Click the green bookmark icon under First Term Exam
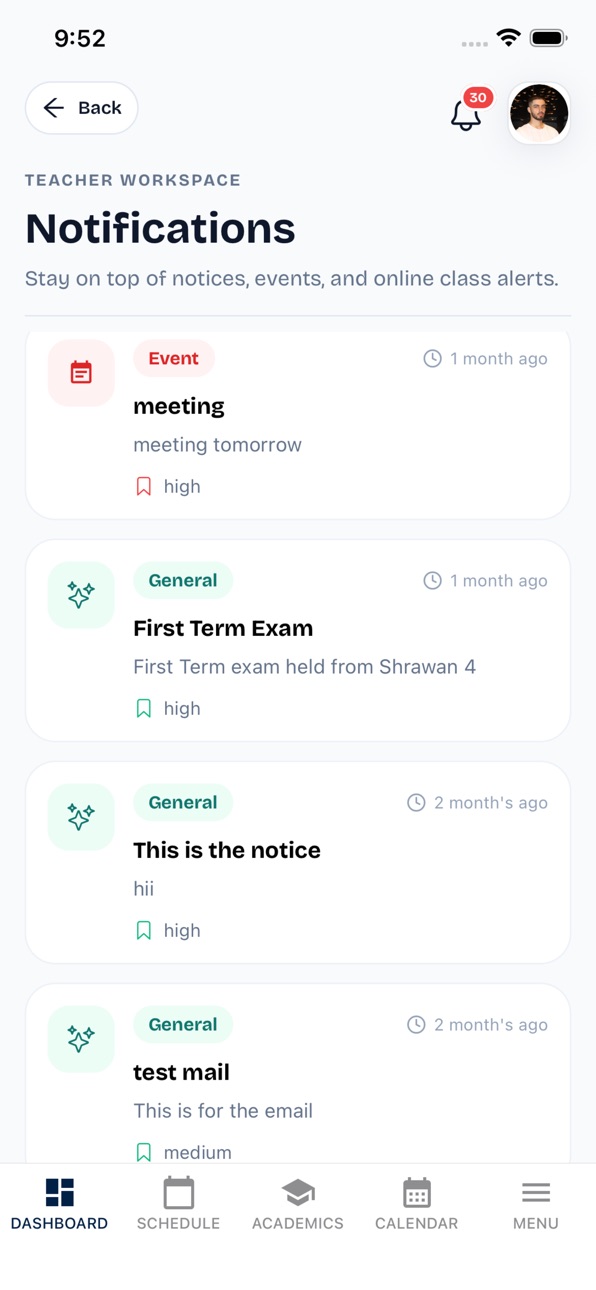Viewport: 596px width, 1290px height. [144, 709]
